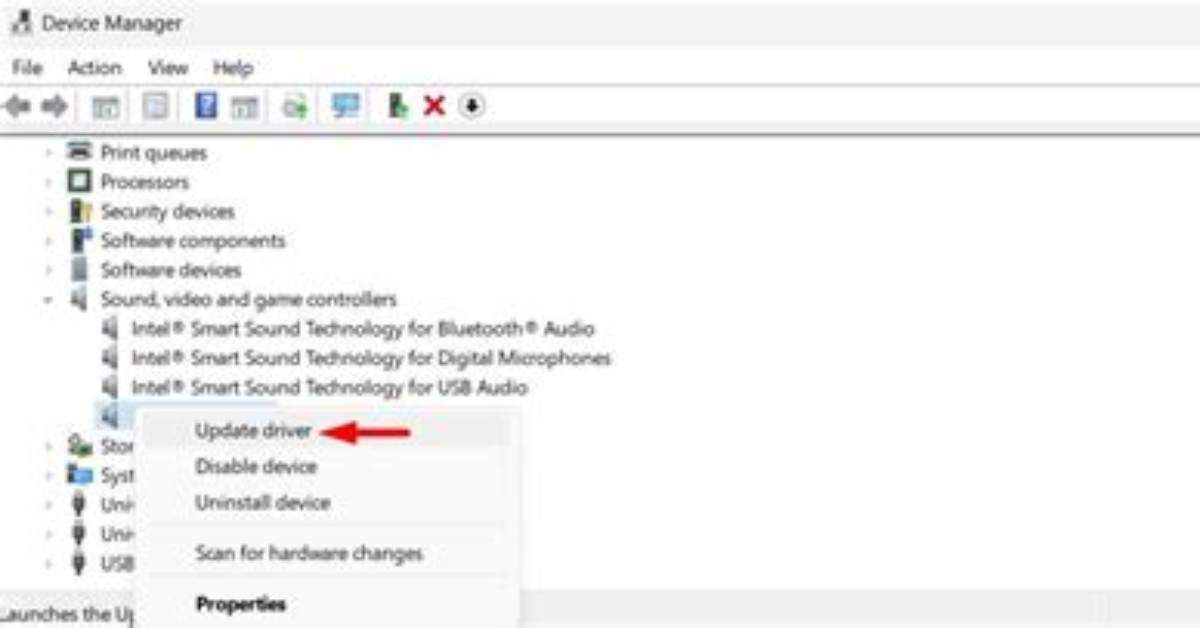The width and height of the screenshot is (1200, 628).
Task: Select the Security devices icon
Action: coord(79,211)
